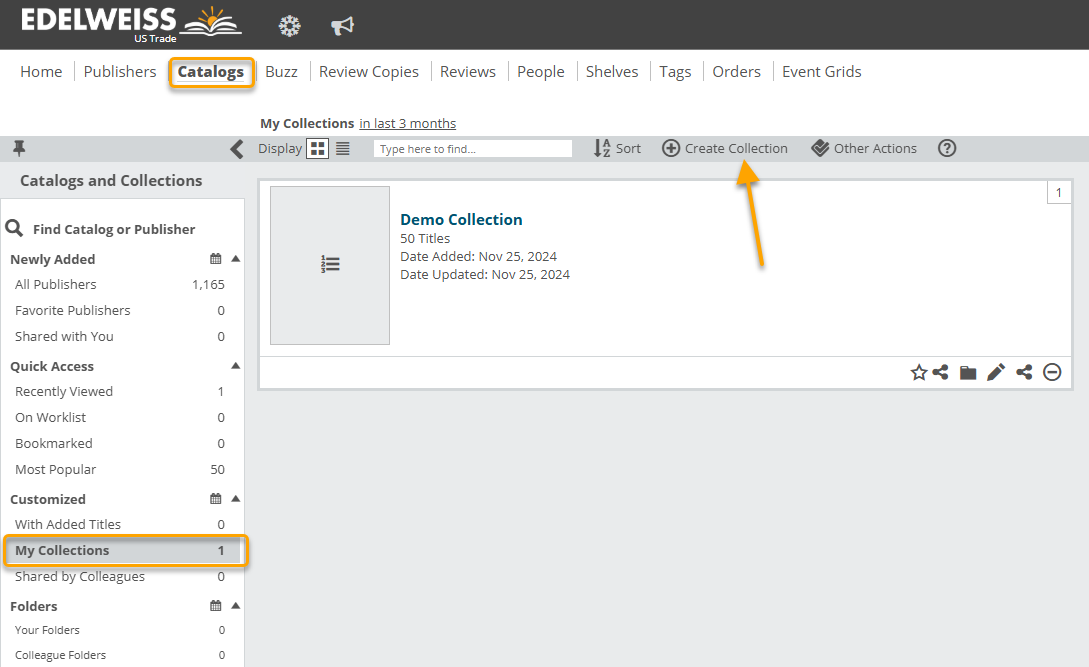Click the snowflake icon in header
The height and width of the screenshot is (667, 1089).
(x=289, y=26)
